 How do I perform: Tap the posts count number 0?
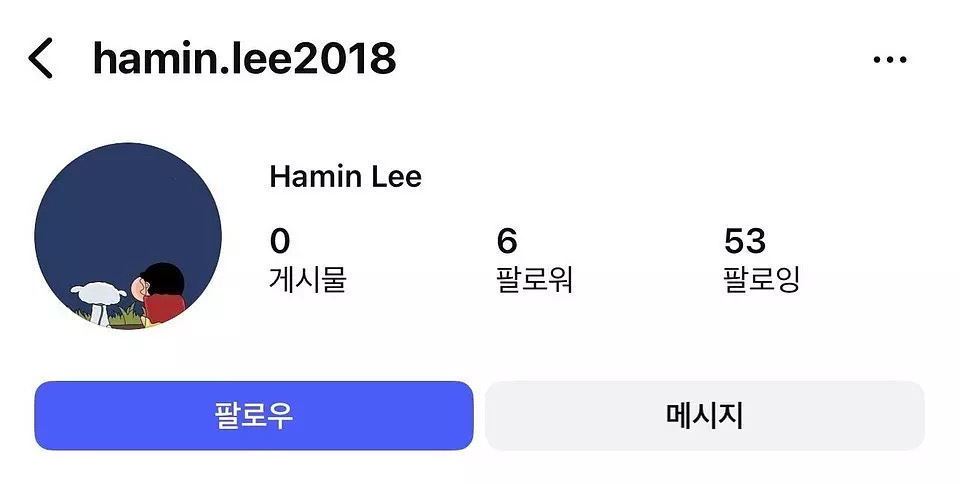(280, 241)
